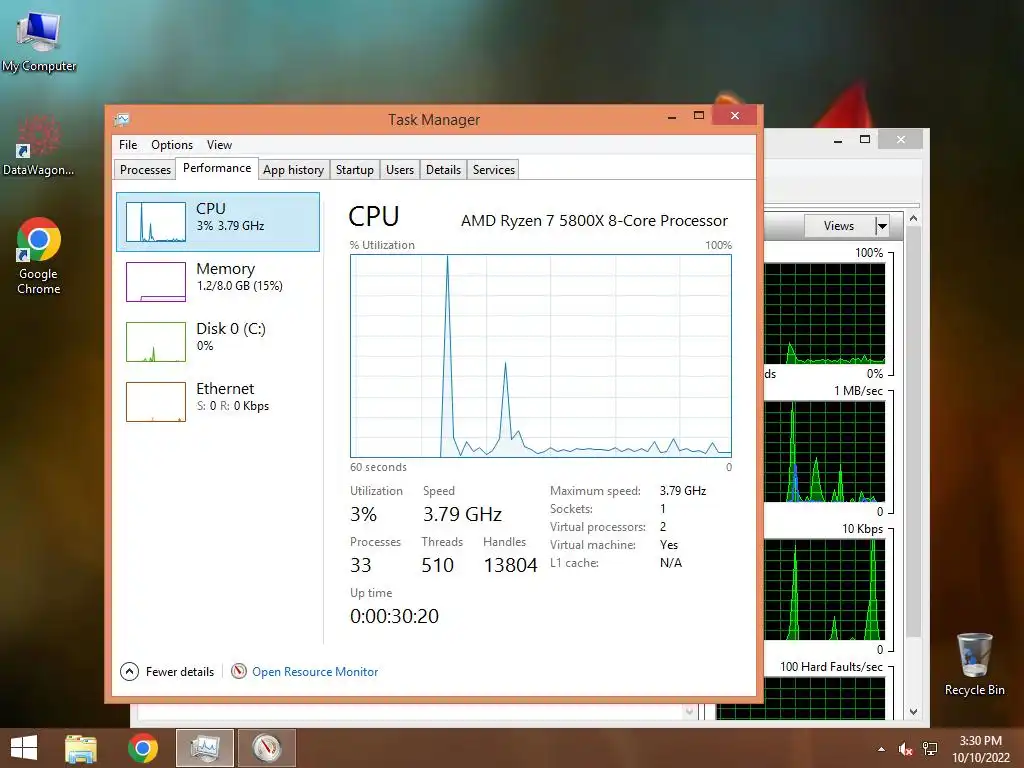Click the CPU utilization graph

[x=541, y=356]
